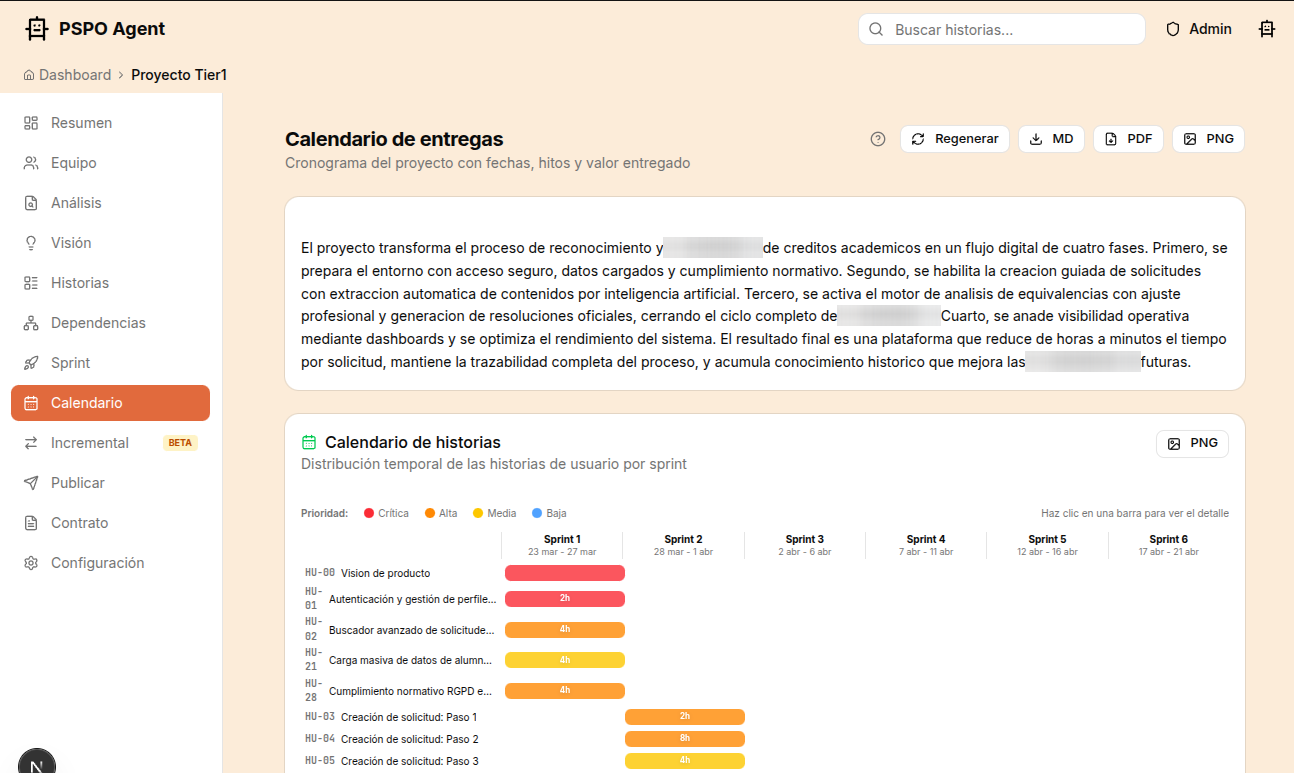Click the magnifier icon in the search bar
The width and height of the screenshot is (1294, 773).
coord(876,29)
